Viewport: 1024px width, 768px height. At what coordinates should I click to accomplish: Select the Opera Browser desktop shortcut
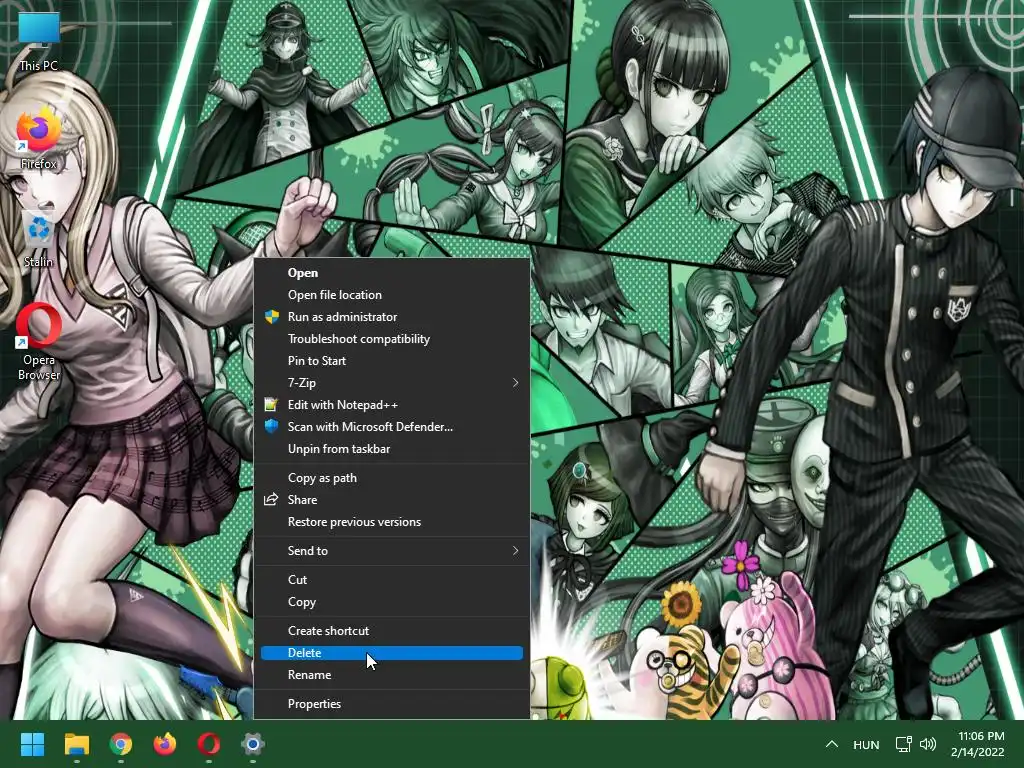tap(39, 341)
